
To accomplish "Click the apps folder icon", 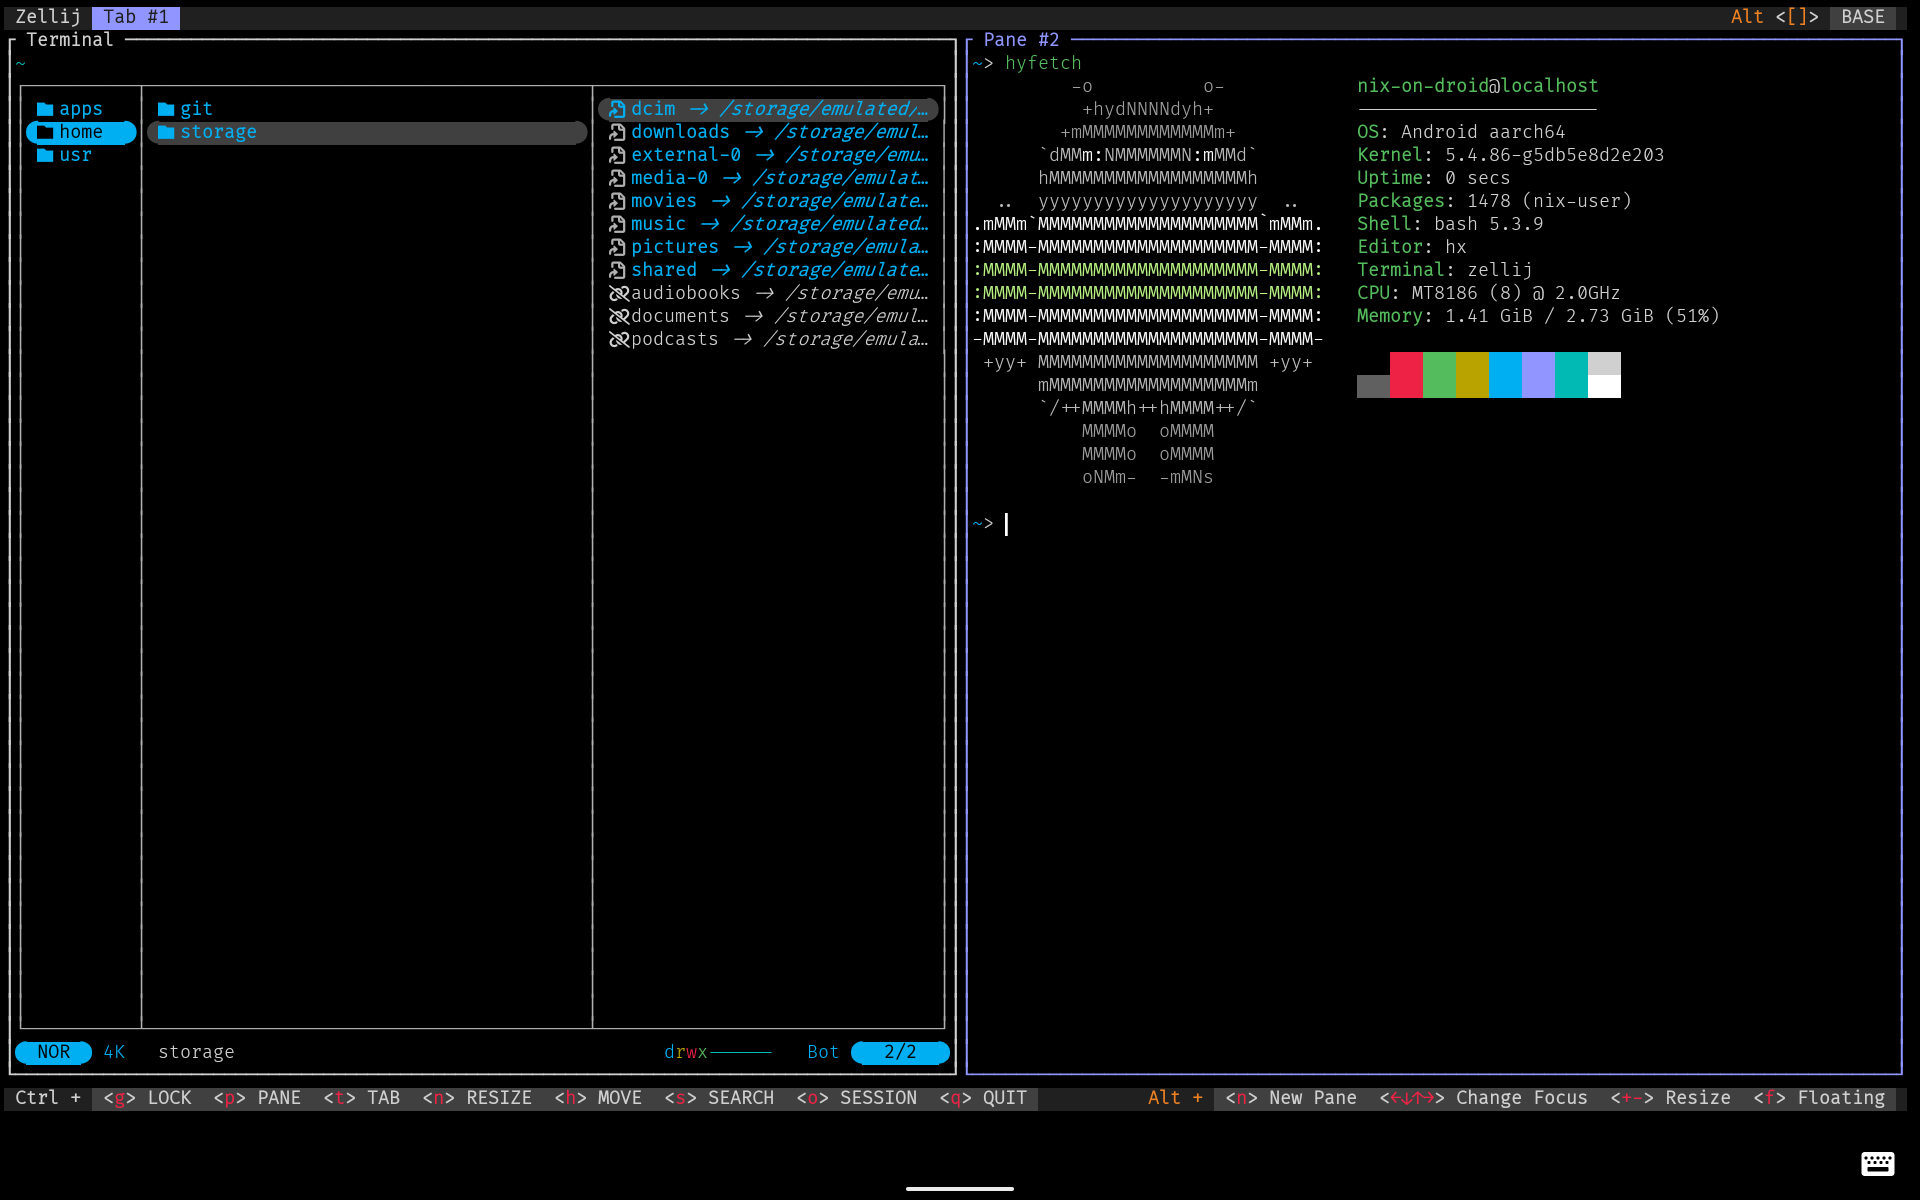I will pyautogui.click(x=45, y=109).
